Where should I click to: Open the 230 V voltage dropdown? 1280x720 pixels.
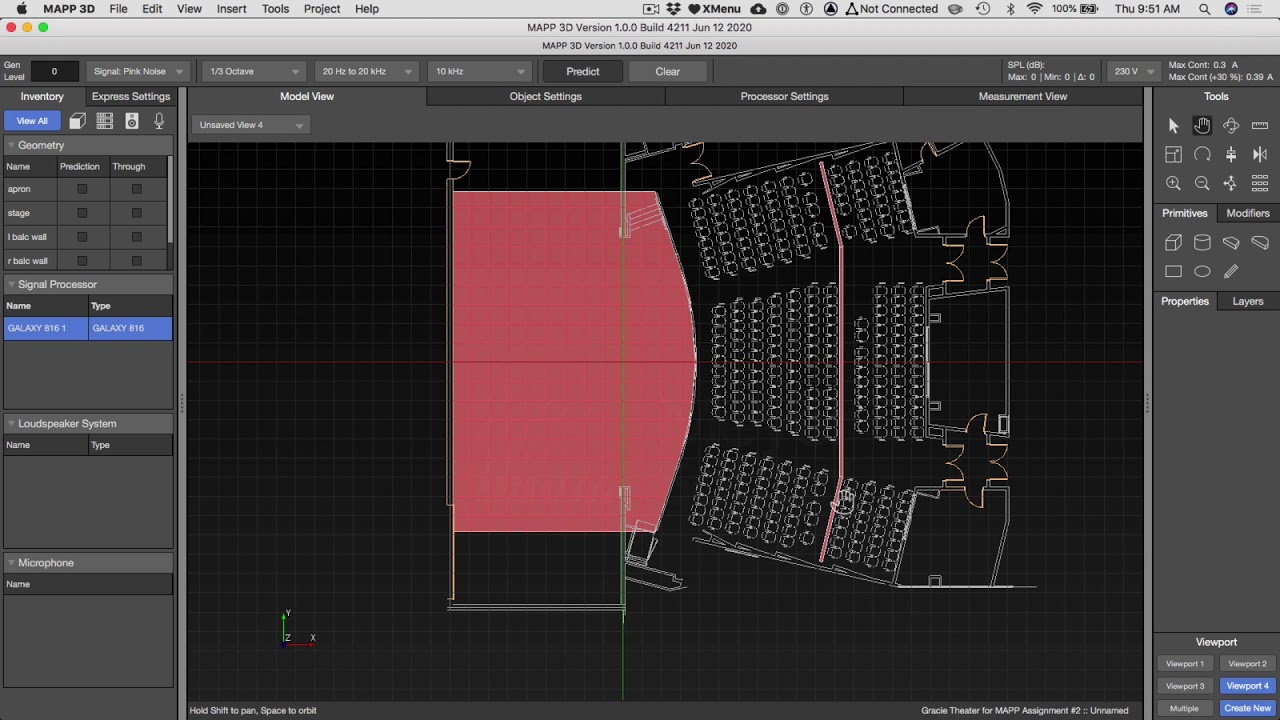click(x=1135, y=71)
